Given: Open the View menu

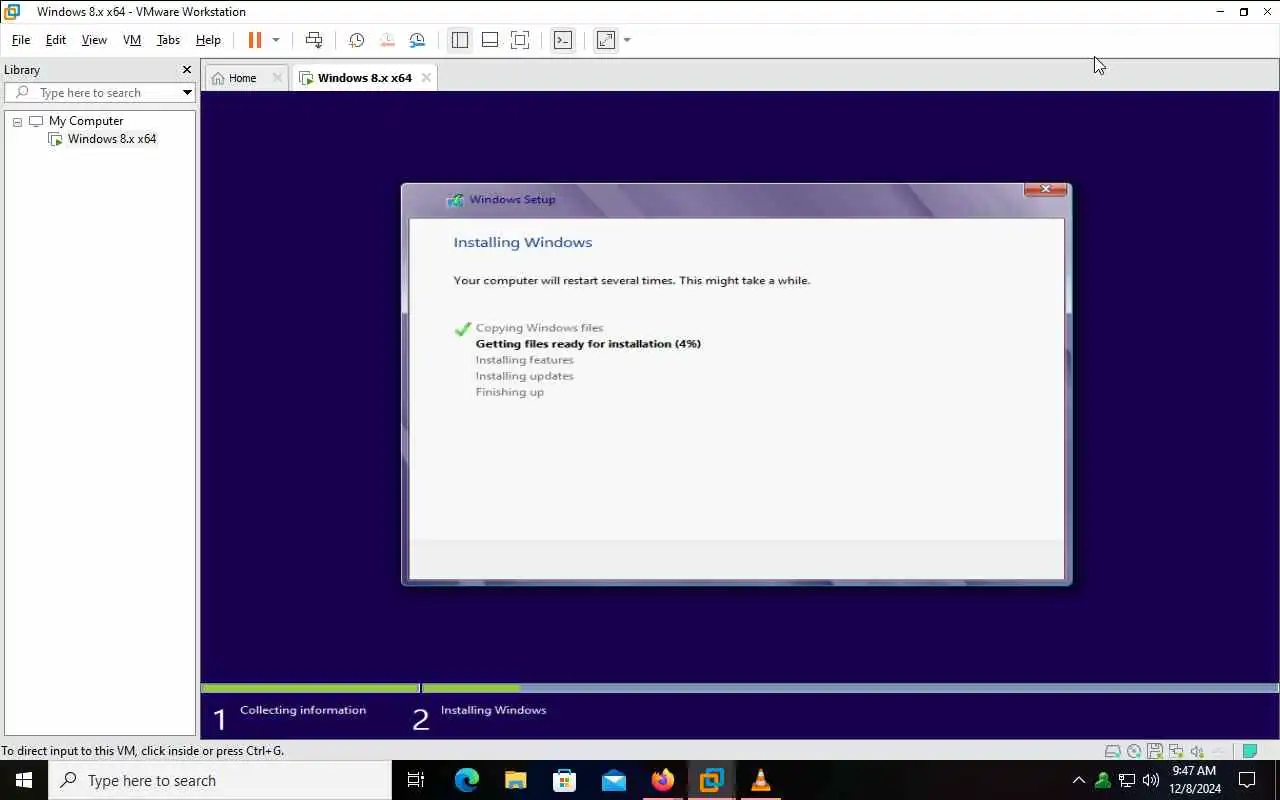Looking at the screenshot, I should point(94,40).
